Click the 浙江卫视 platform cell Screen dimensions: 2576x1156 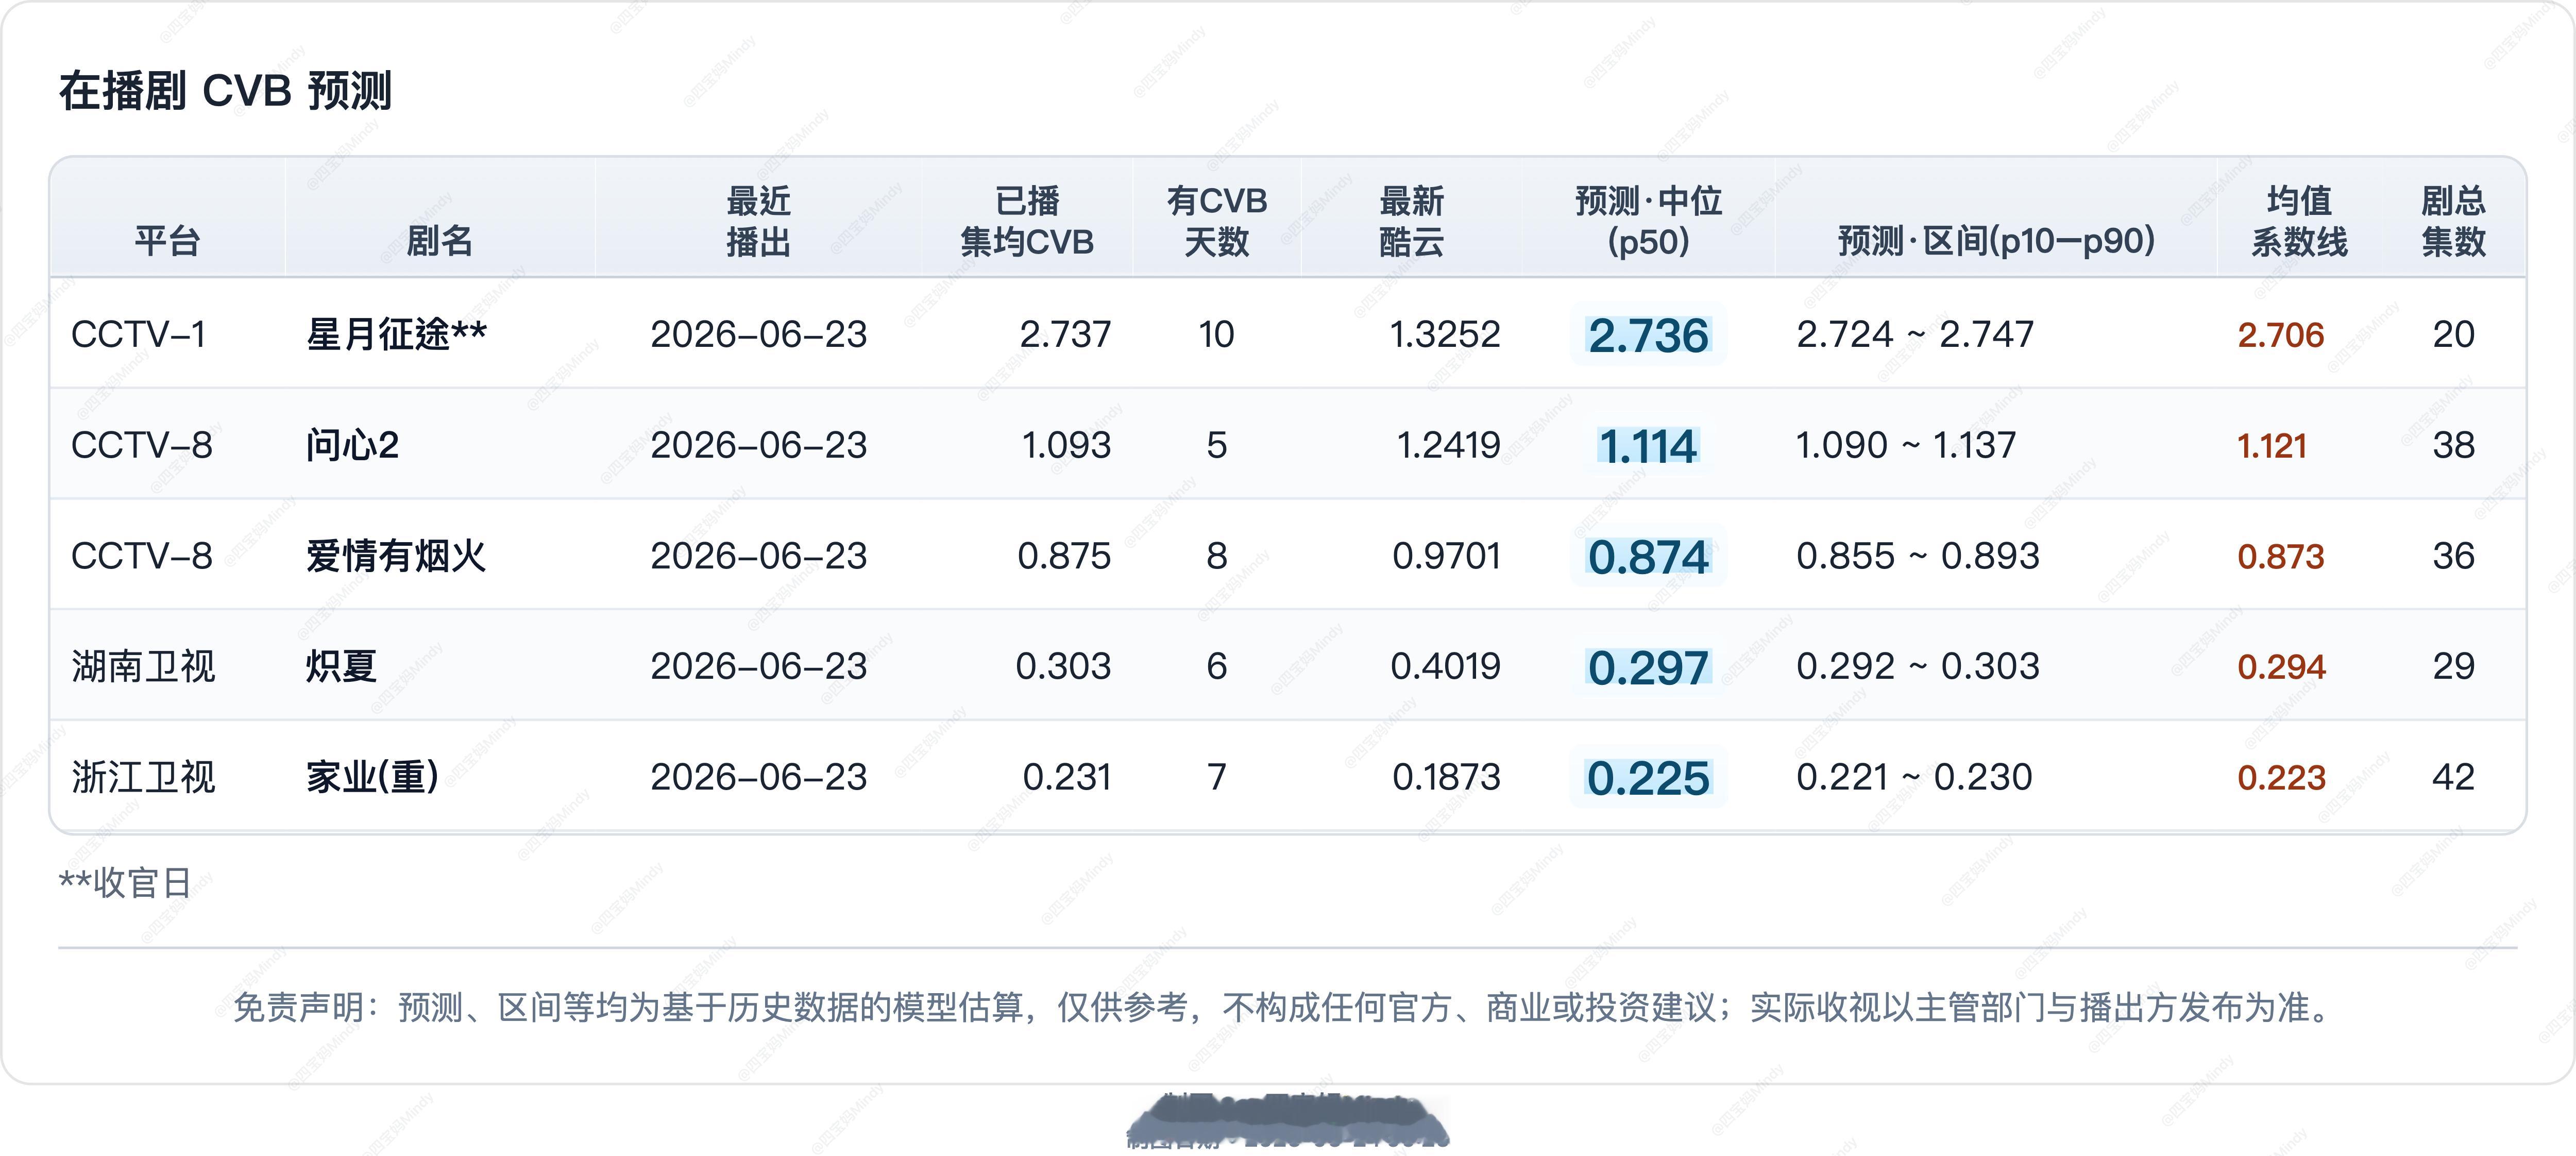click(143, 777)
